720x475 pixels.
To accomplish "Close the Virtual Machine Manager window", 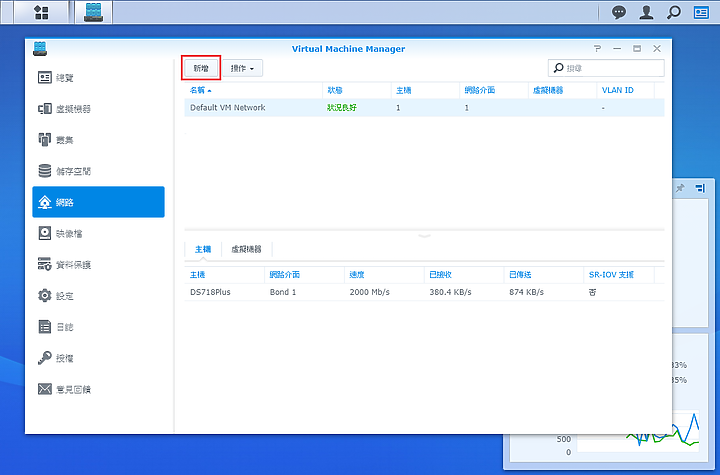I will [x=657, y=49].
